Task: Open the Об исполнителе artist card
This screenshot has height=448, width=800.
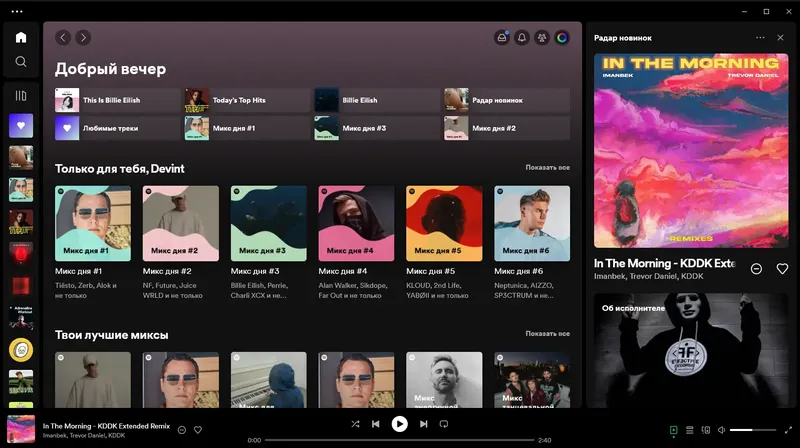Action: tap(691, 350)
